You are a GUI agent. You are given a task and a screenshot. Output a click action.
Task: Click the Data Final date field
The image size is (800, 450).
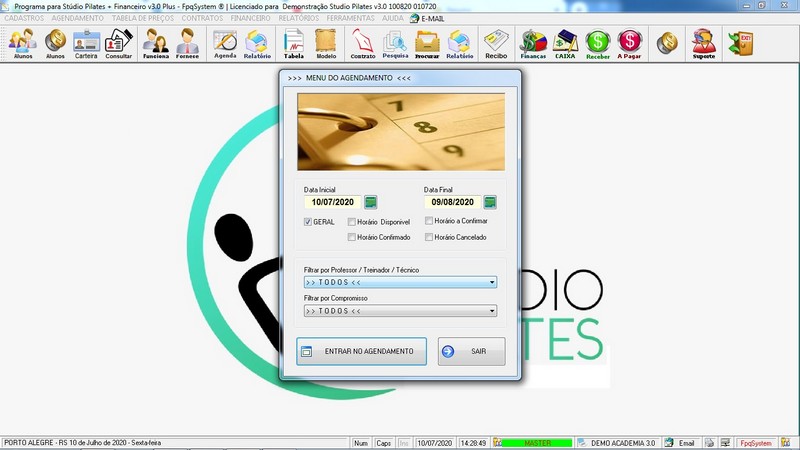coord(453,202)
